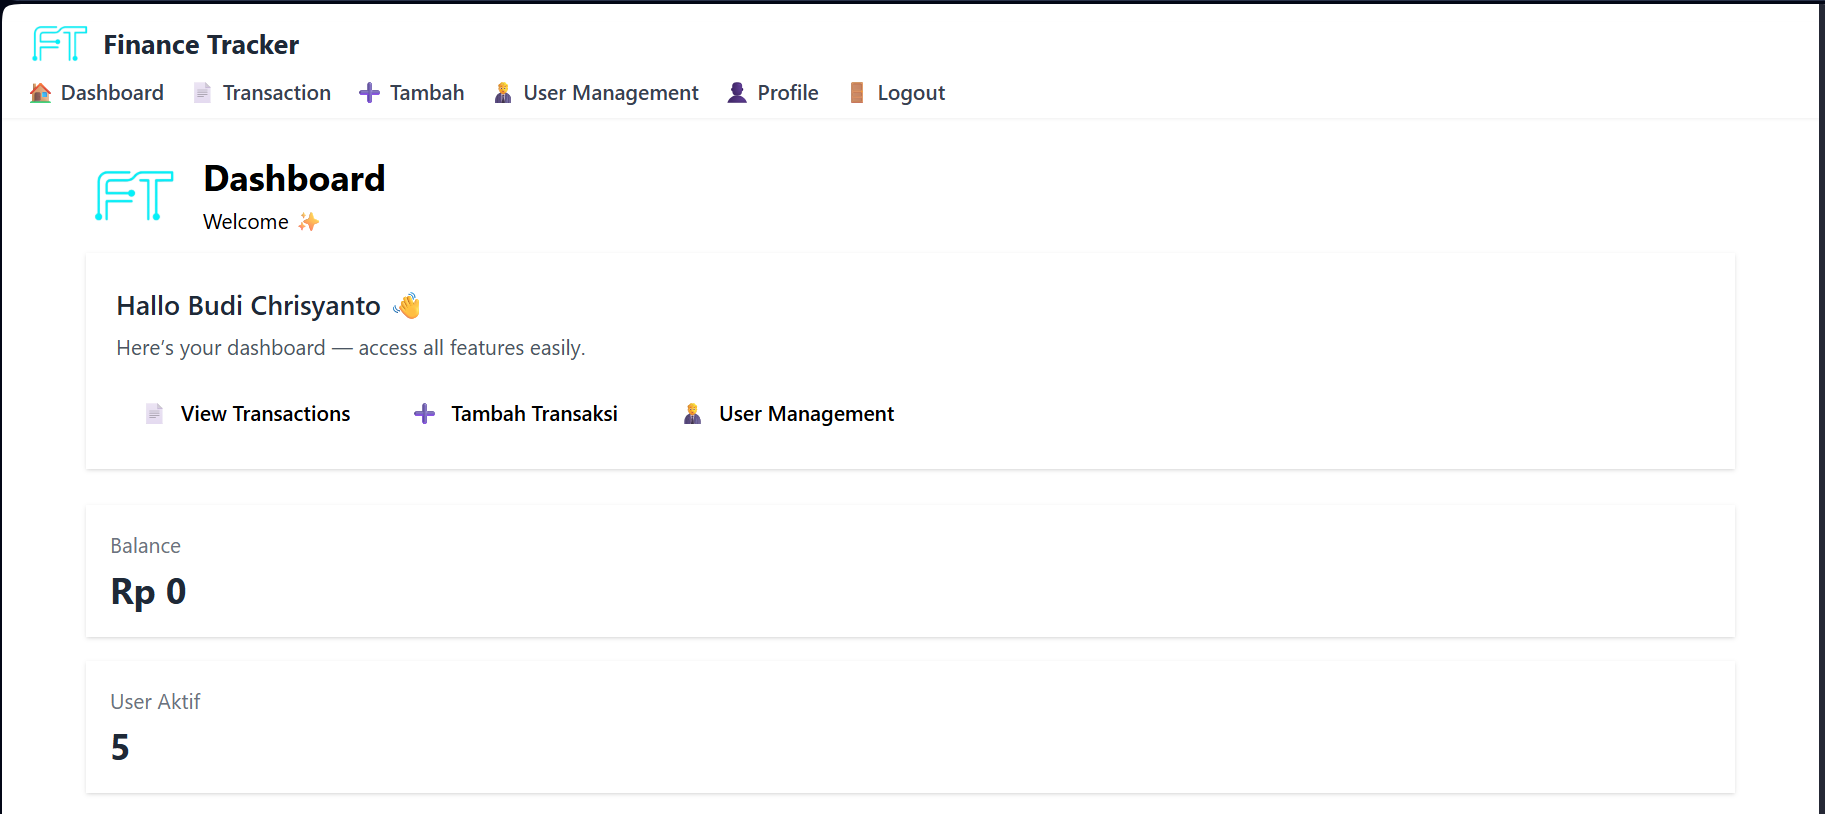1825x814 pixels.
Task: Click the User Aktif card showing 5
Action: [x=910, y=727]
